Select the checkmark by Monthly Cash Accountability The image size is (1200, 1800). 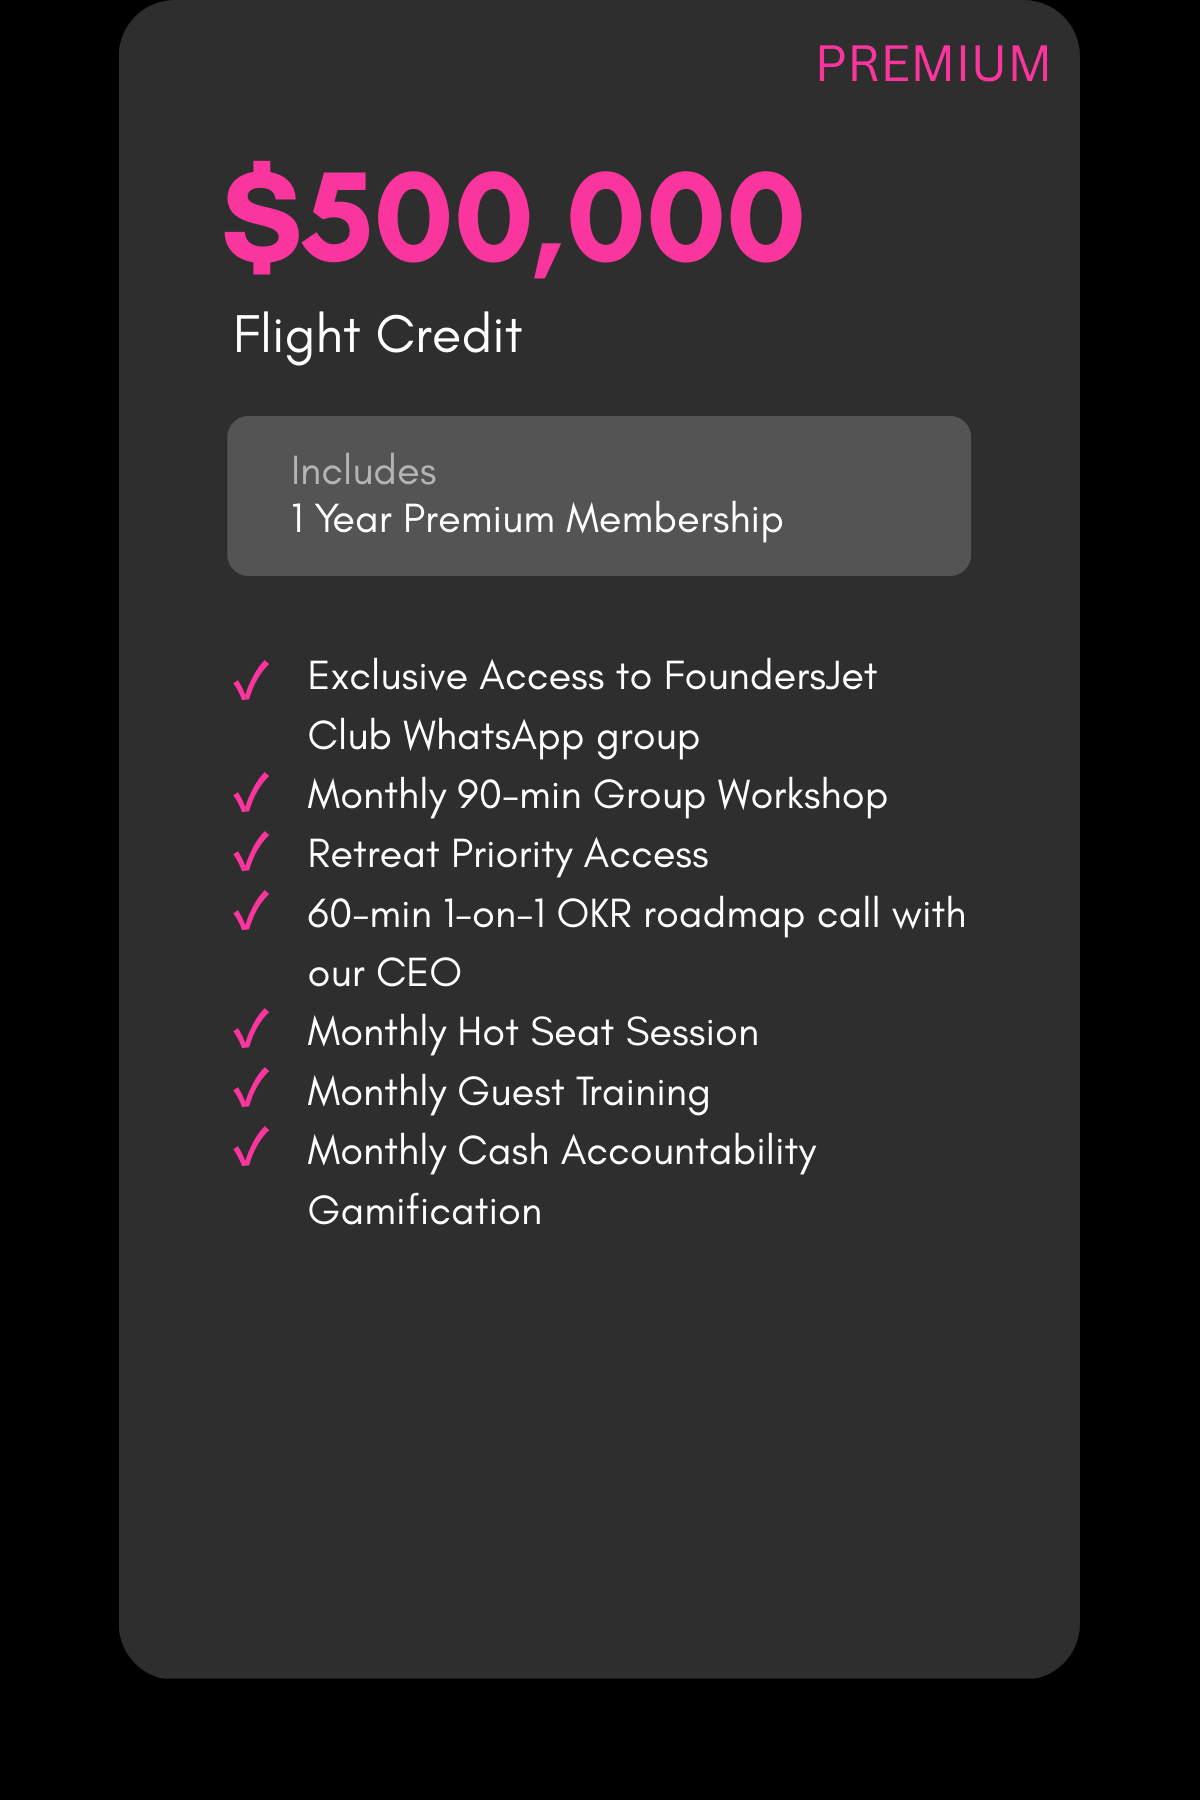(251, 1147)
